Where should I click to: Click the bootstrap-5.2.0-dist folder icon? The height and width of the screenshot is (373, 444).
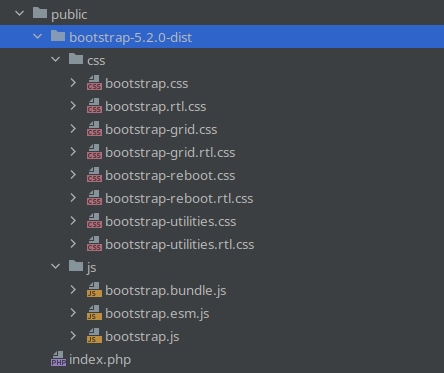click(x=58, y=36)
